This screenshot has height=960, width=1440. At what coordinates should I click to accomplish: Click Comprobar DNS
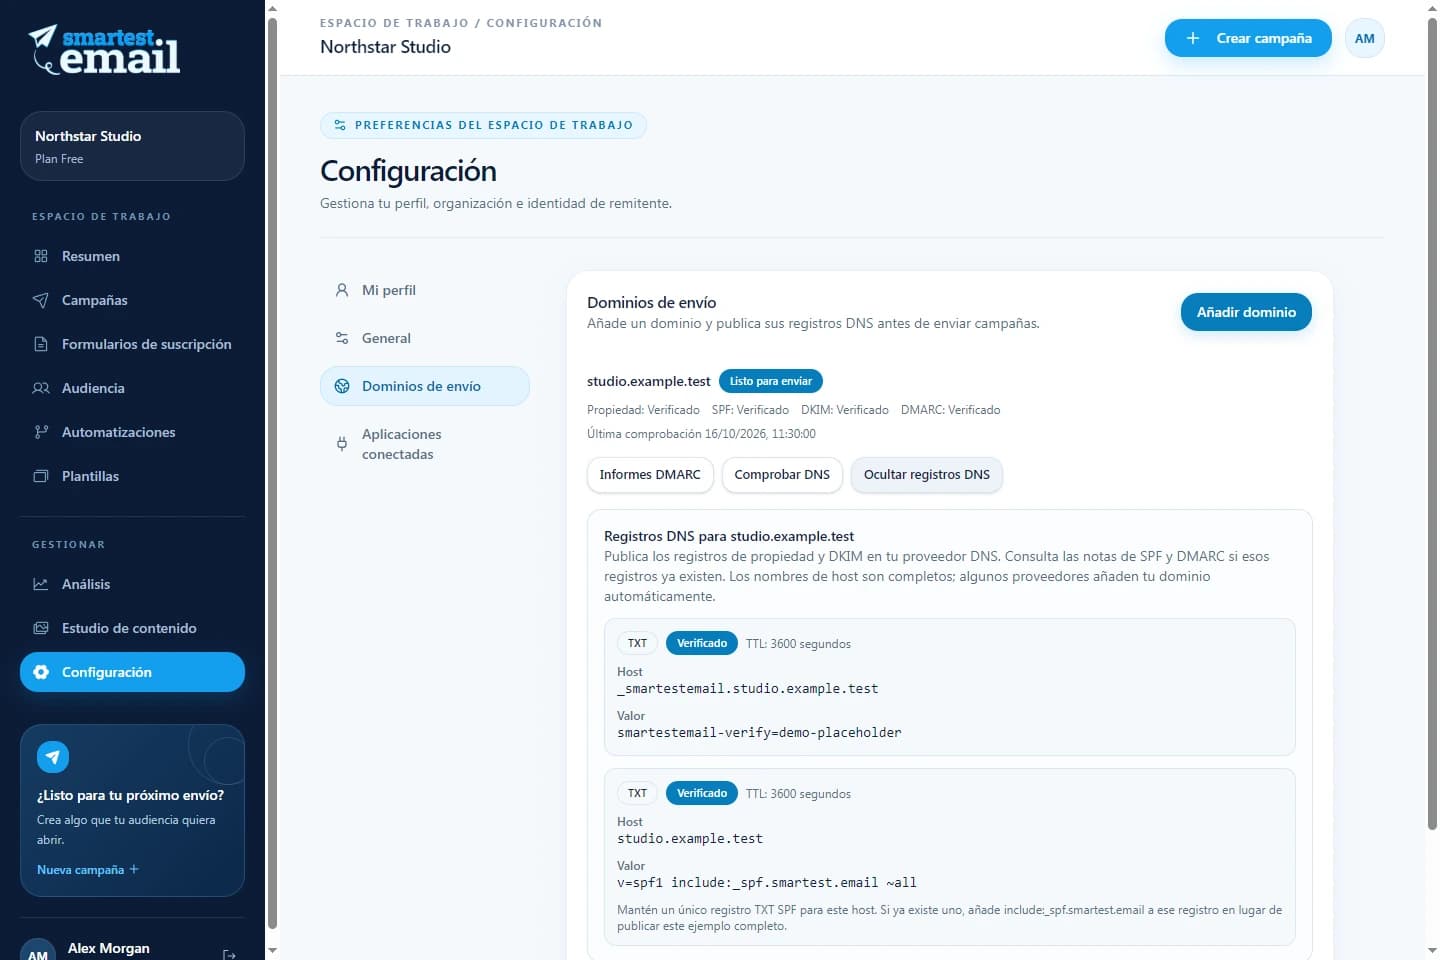[782, 474]
